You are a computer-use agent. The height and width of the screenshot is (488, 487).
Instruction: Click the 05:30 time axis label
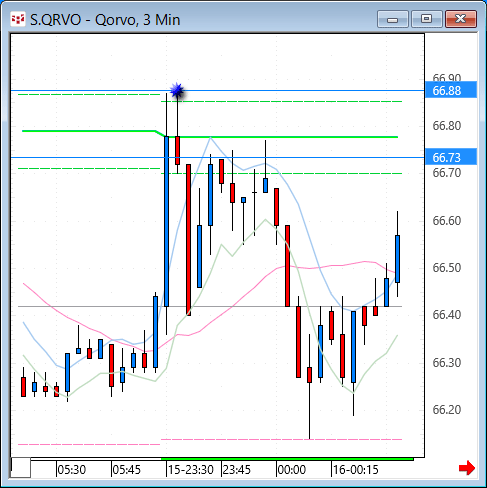point(72,470)
